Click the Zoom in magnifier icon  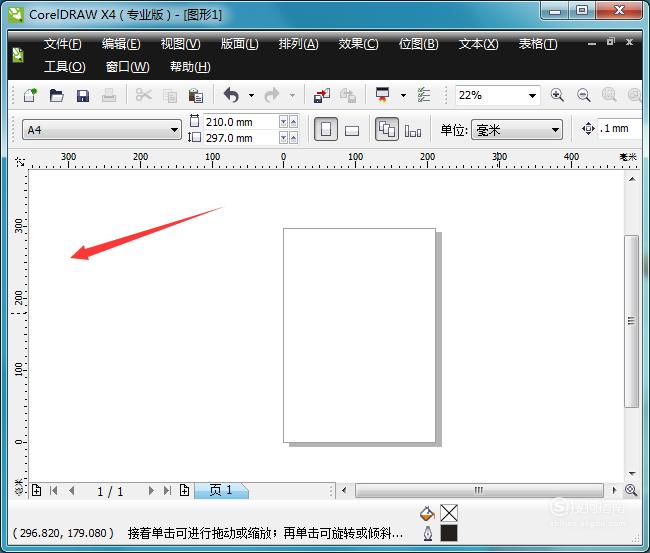point(557,95)
